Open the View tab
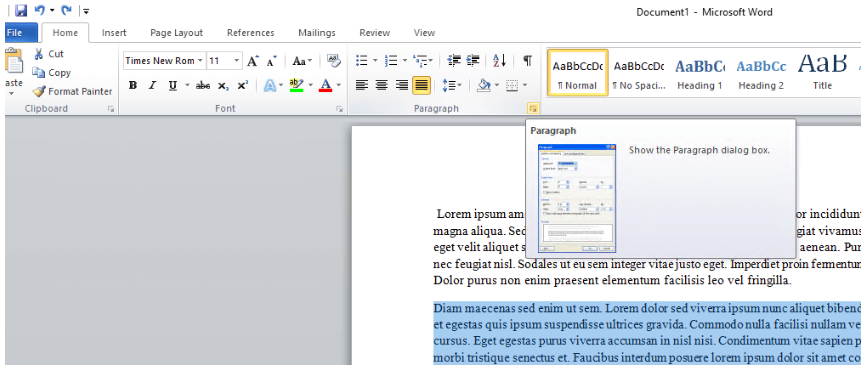This screenshot has height=368, width=866. pos(424,33)
